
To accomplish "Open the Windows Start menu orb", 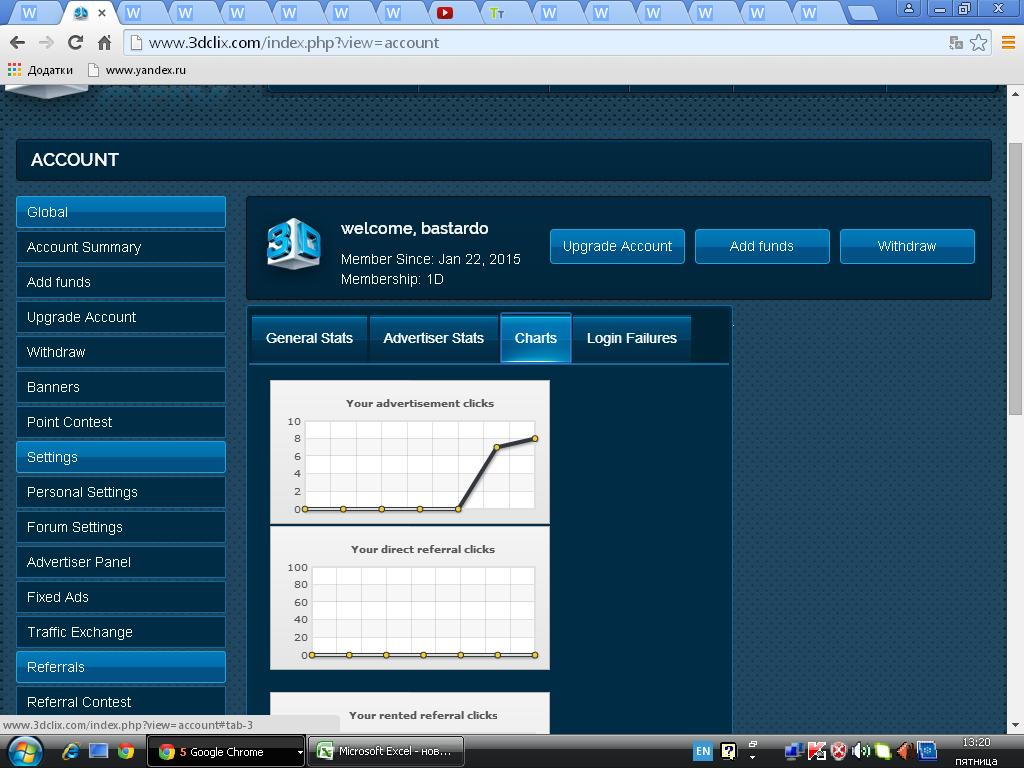I will pos(25,752).
